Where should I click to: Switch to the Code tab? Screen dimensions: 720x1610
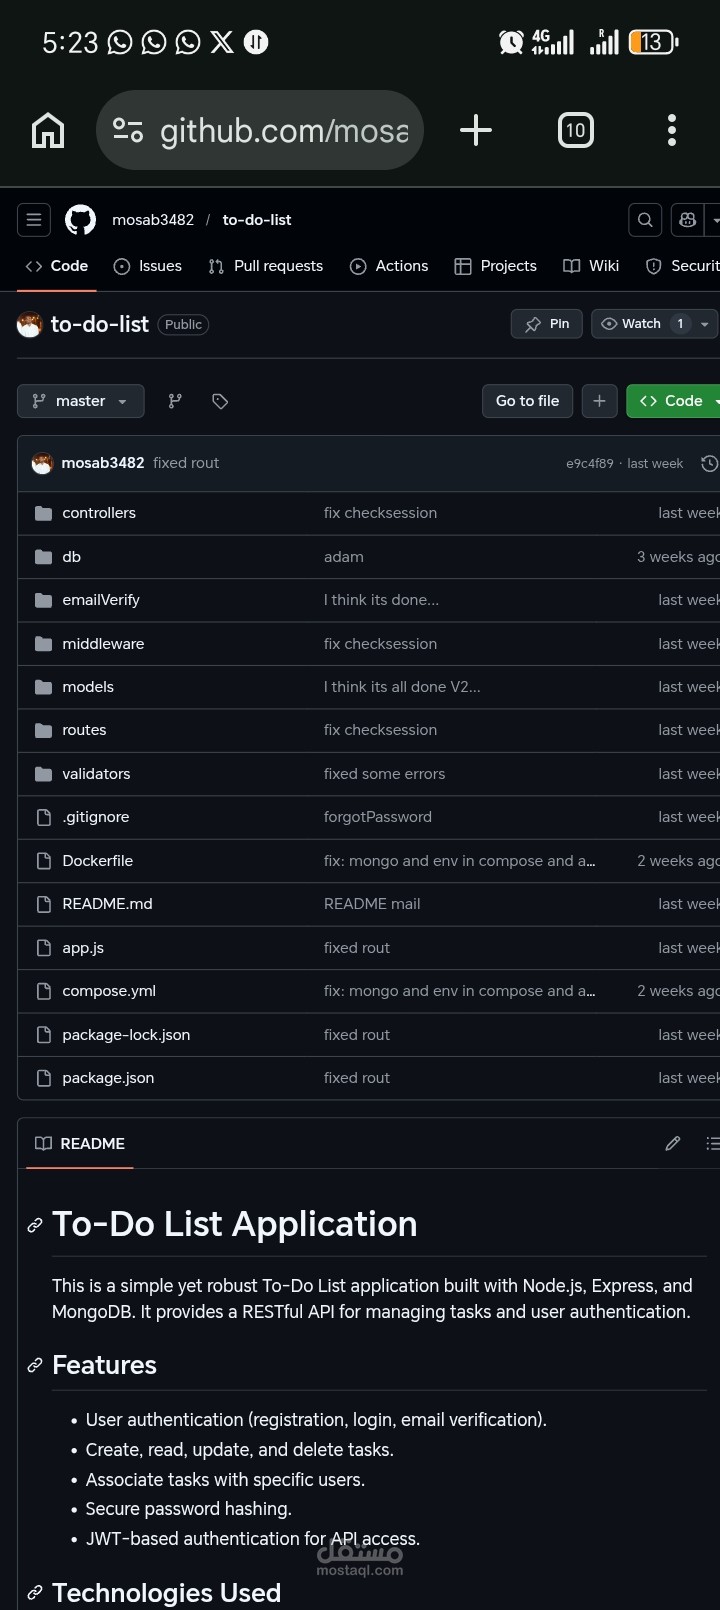point(57,266)
